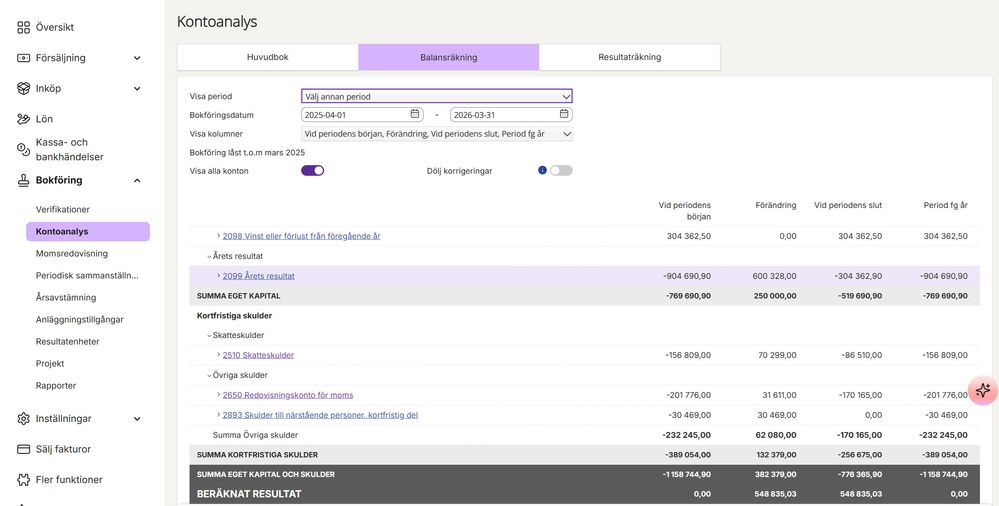Expand account 2893 row arrow
Image resolution: width=999 pixels, height=506 pixels.
(218, 415)
